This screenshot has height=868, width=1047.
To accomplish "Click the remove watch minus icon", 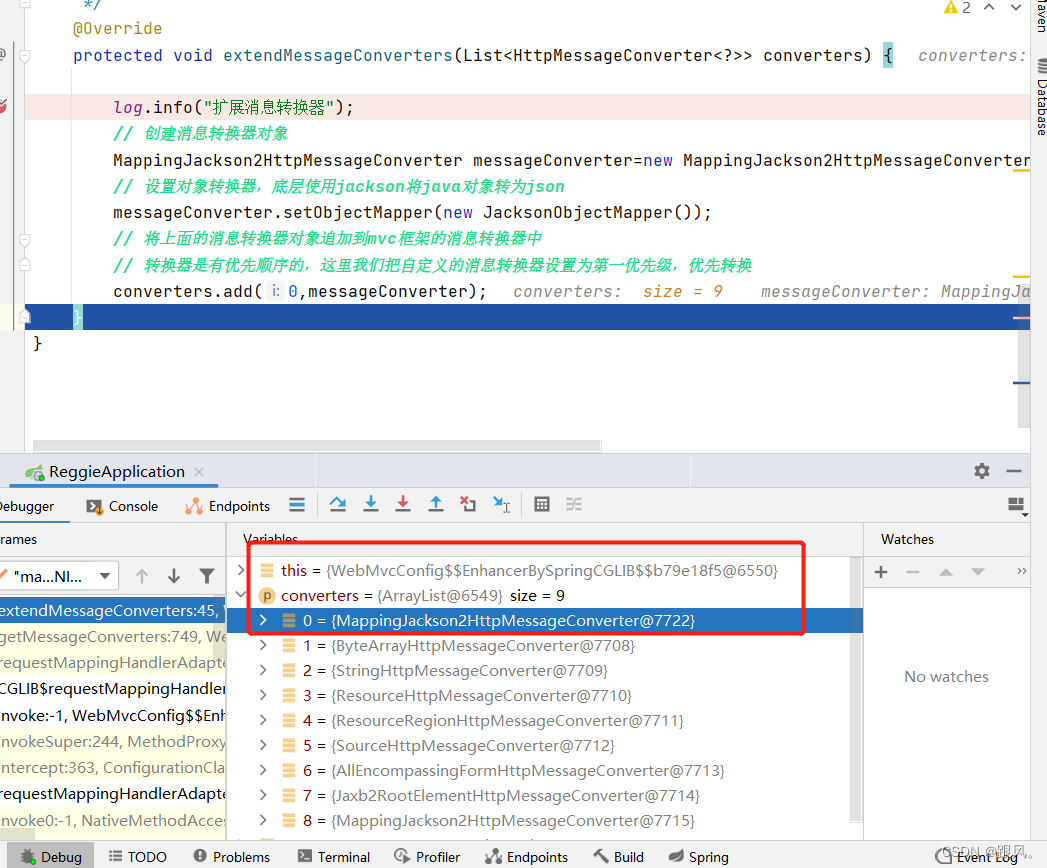I will coord(913,572).
